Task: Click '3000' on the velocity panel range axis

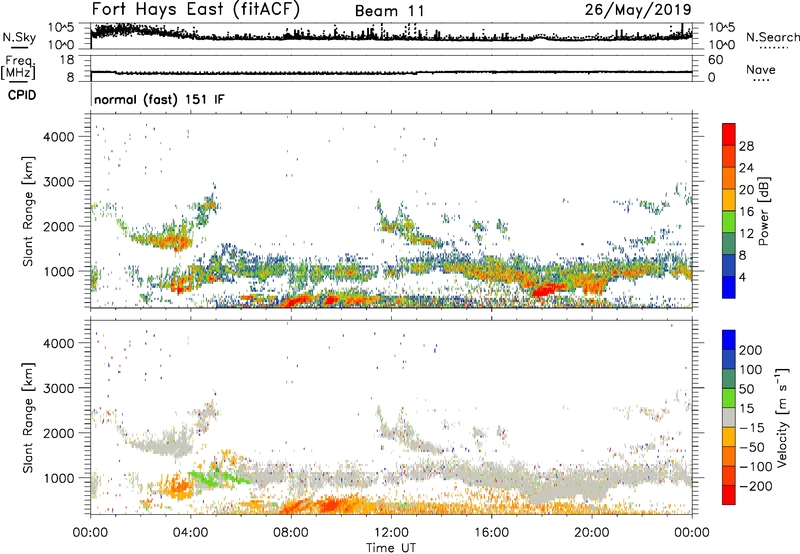Action: point(59,388)
